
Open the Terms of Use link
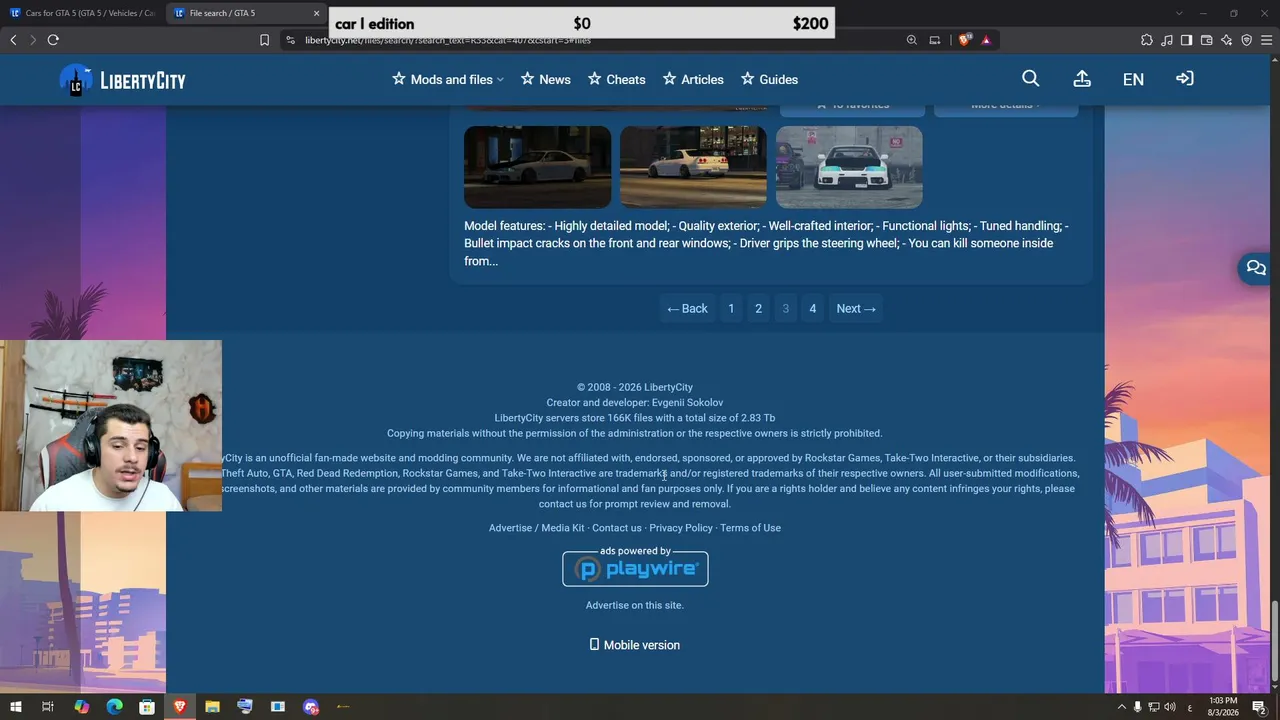pyautogui.click(x=750, y=528)
